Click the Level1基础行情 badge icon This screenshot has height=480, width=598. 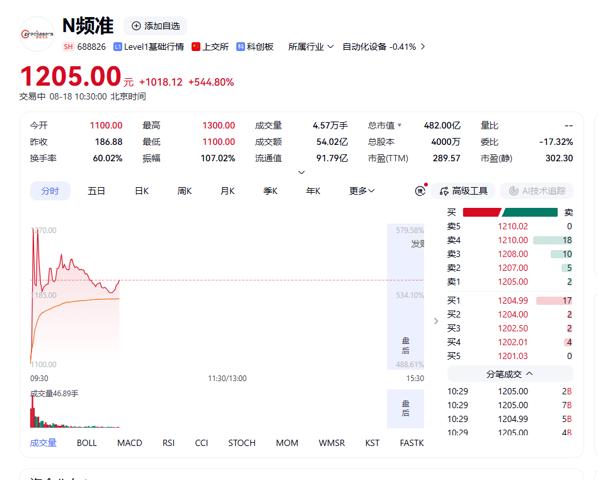(118, 47)
